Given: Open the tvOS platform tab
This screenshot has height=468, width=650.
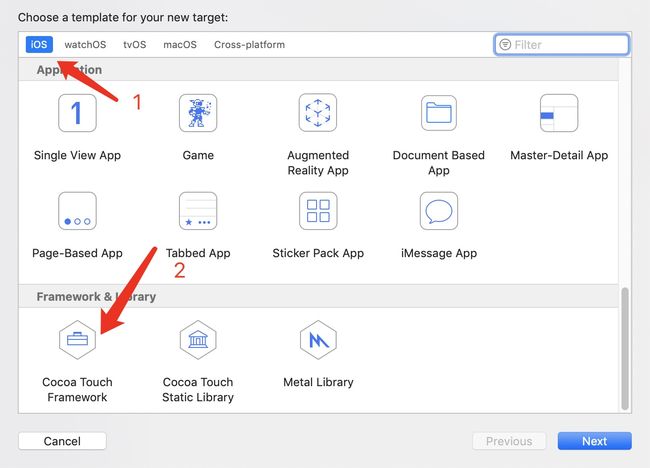Looking at the screenshot, I should pos(135,44).
